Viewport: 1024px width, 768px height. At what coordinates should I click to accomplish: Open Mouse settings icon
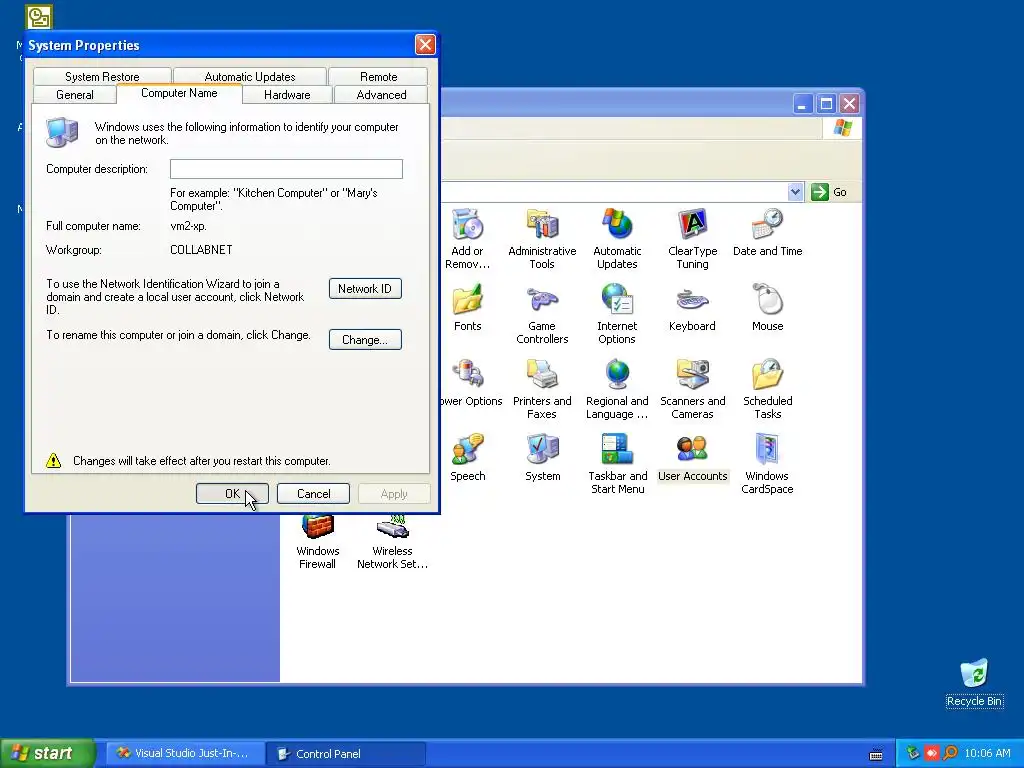click(767, 308)
